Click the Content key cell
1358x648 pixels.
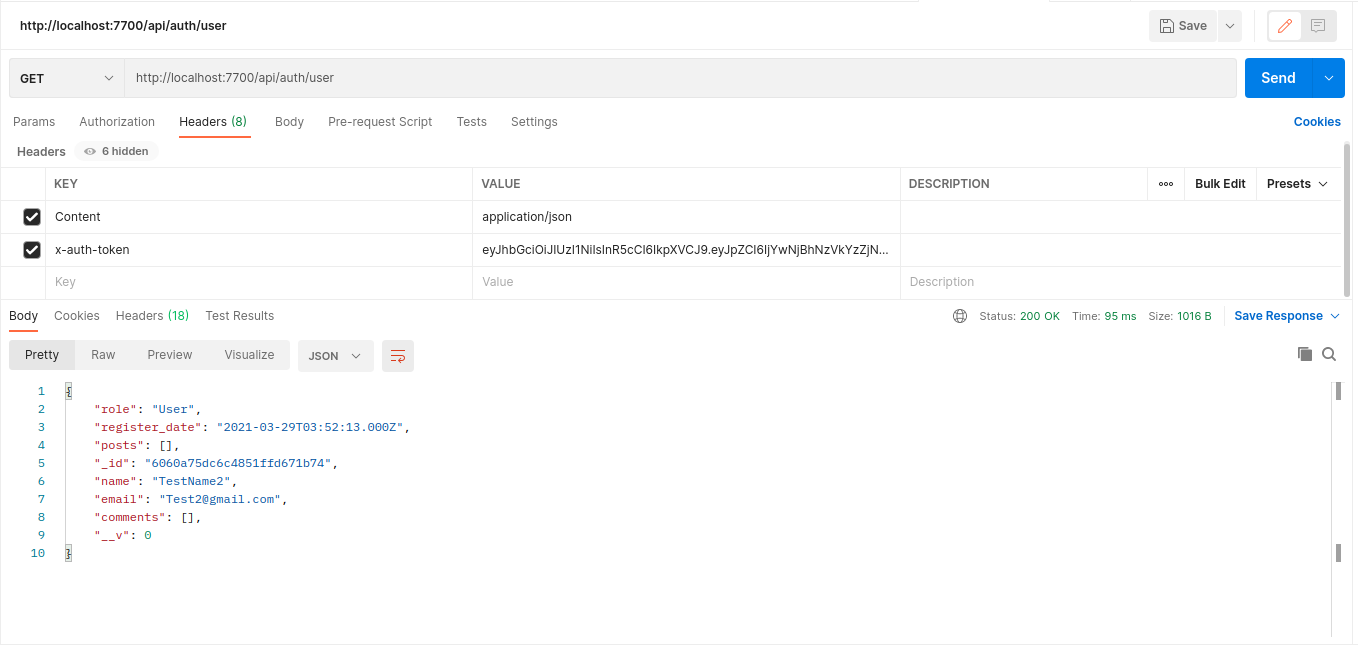259,217
